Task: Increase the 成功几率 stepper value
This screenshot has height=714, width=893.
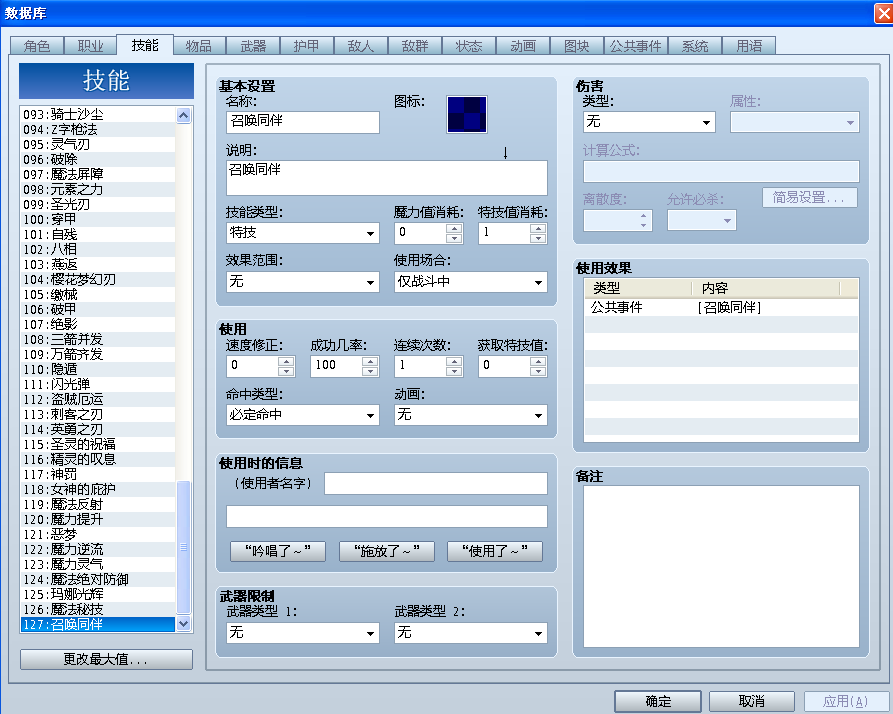Action: (370, 361)
